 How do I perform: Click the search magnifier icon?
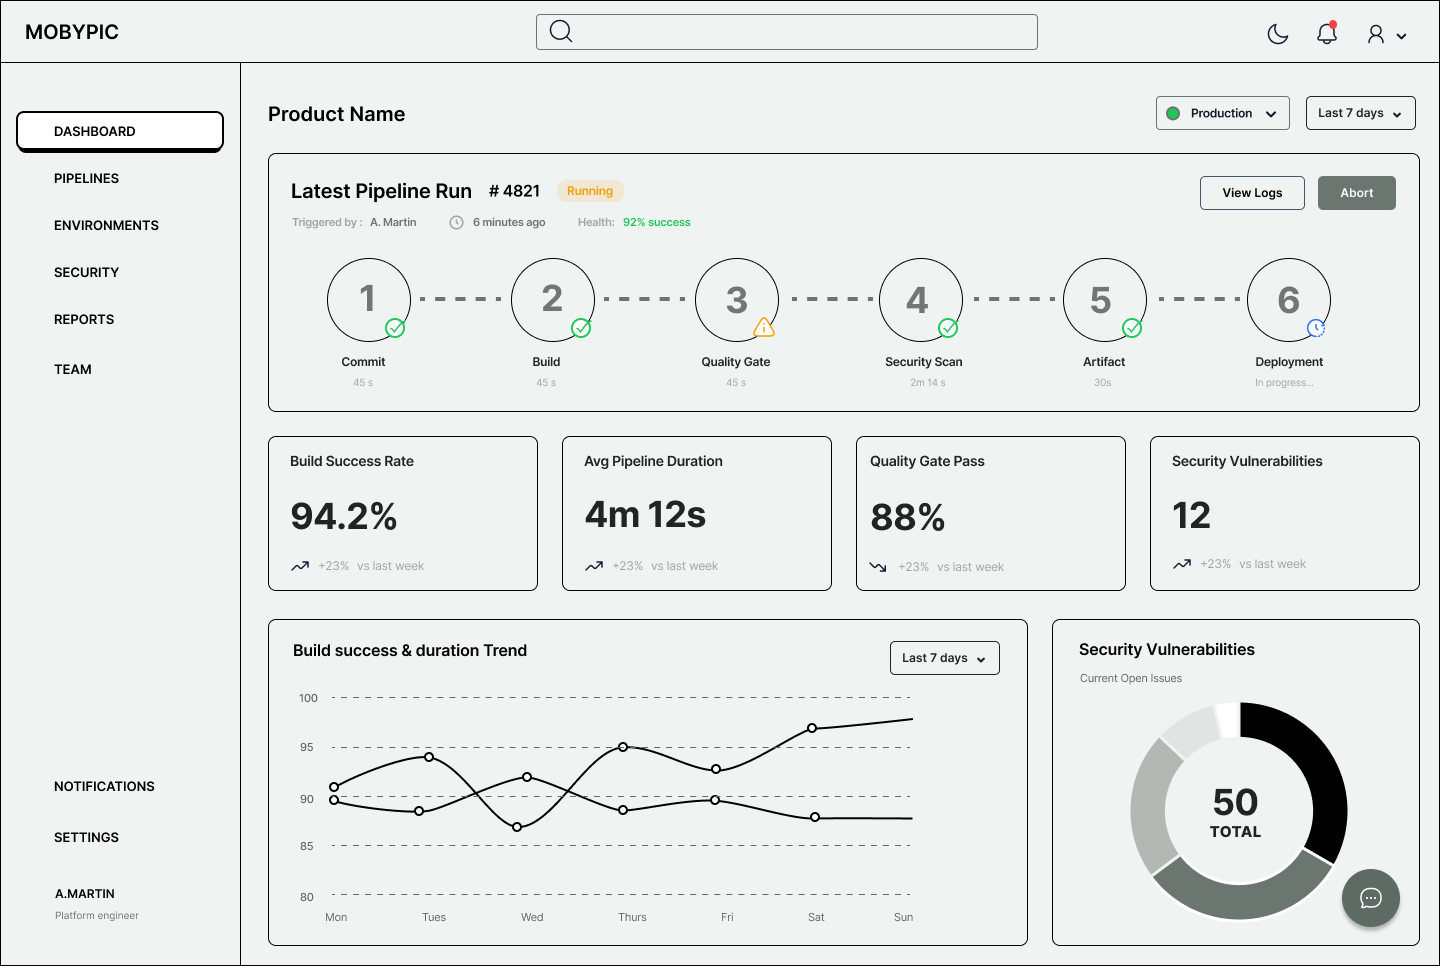pos(561,32)
